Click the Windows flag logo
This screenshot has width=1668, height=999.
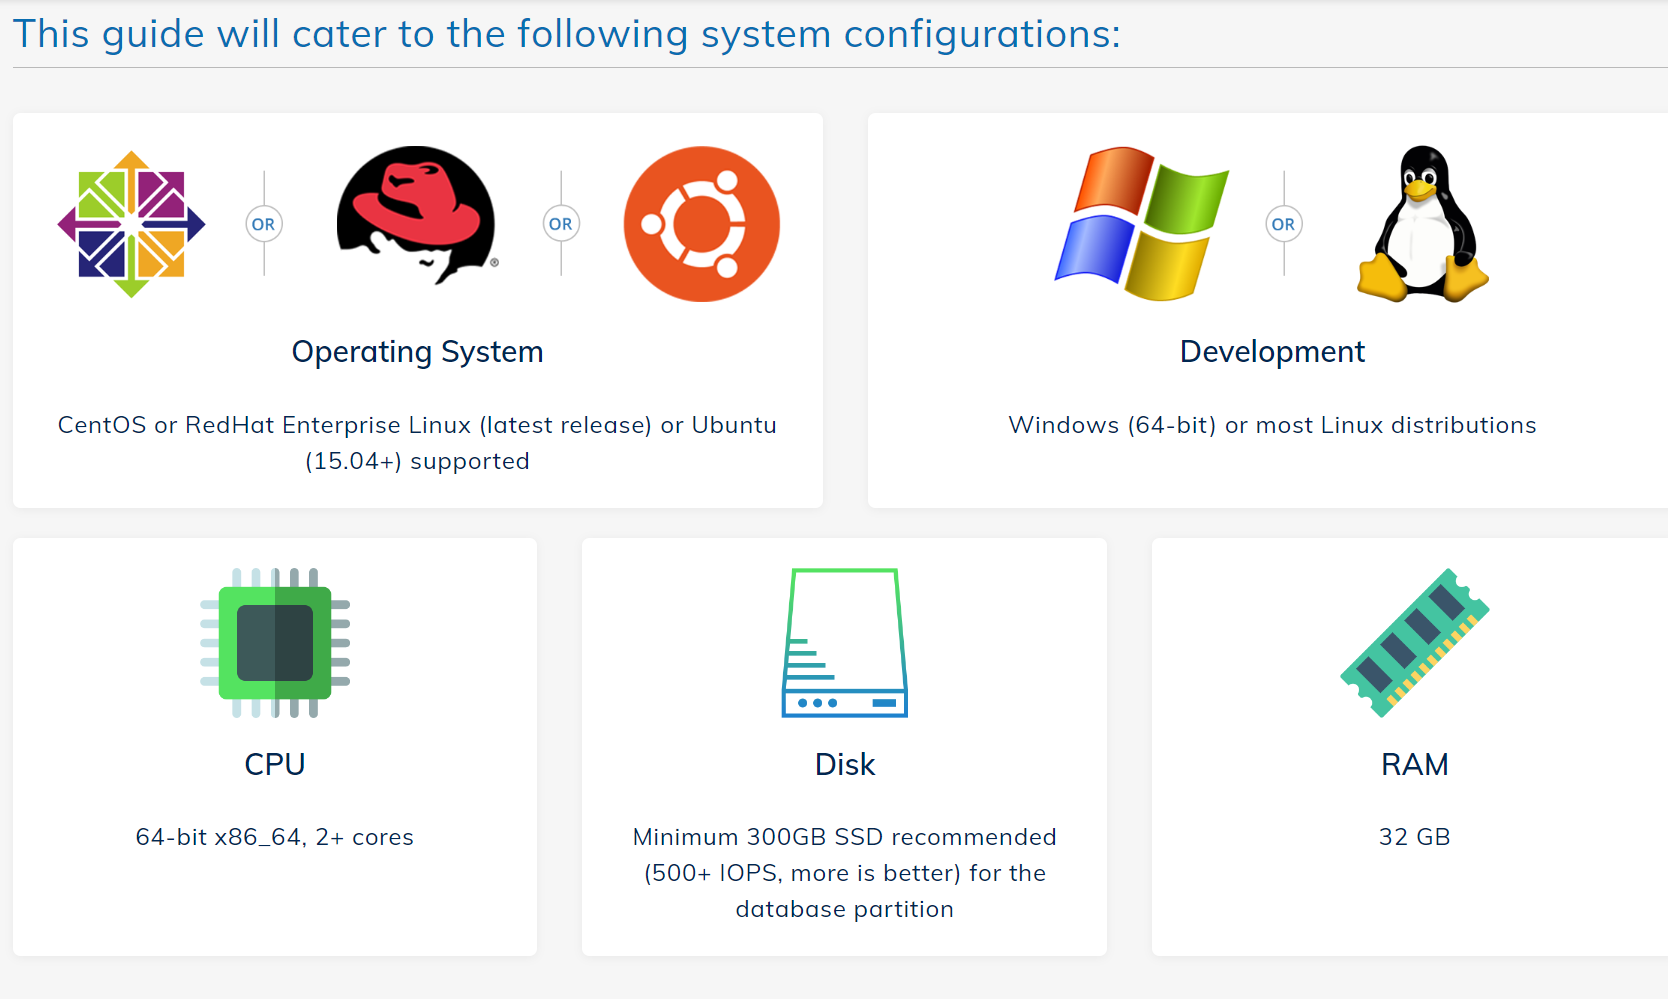click(1142, 224)
